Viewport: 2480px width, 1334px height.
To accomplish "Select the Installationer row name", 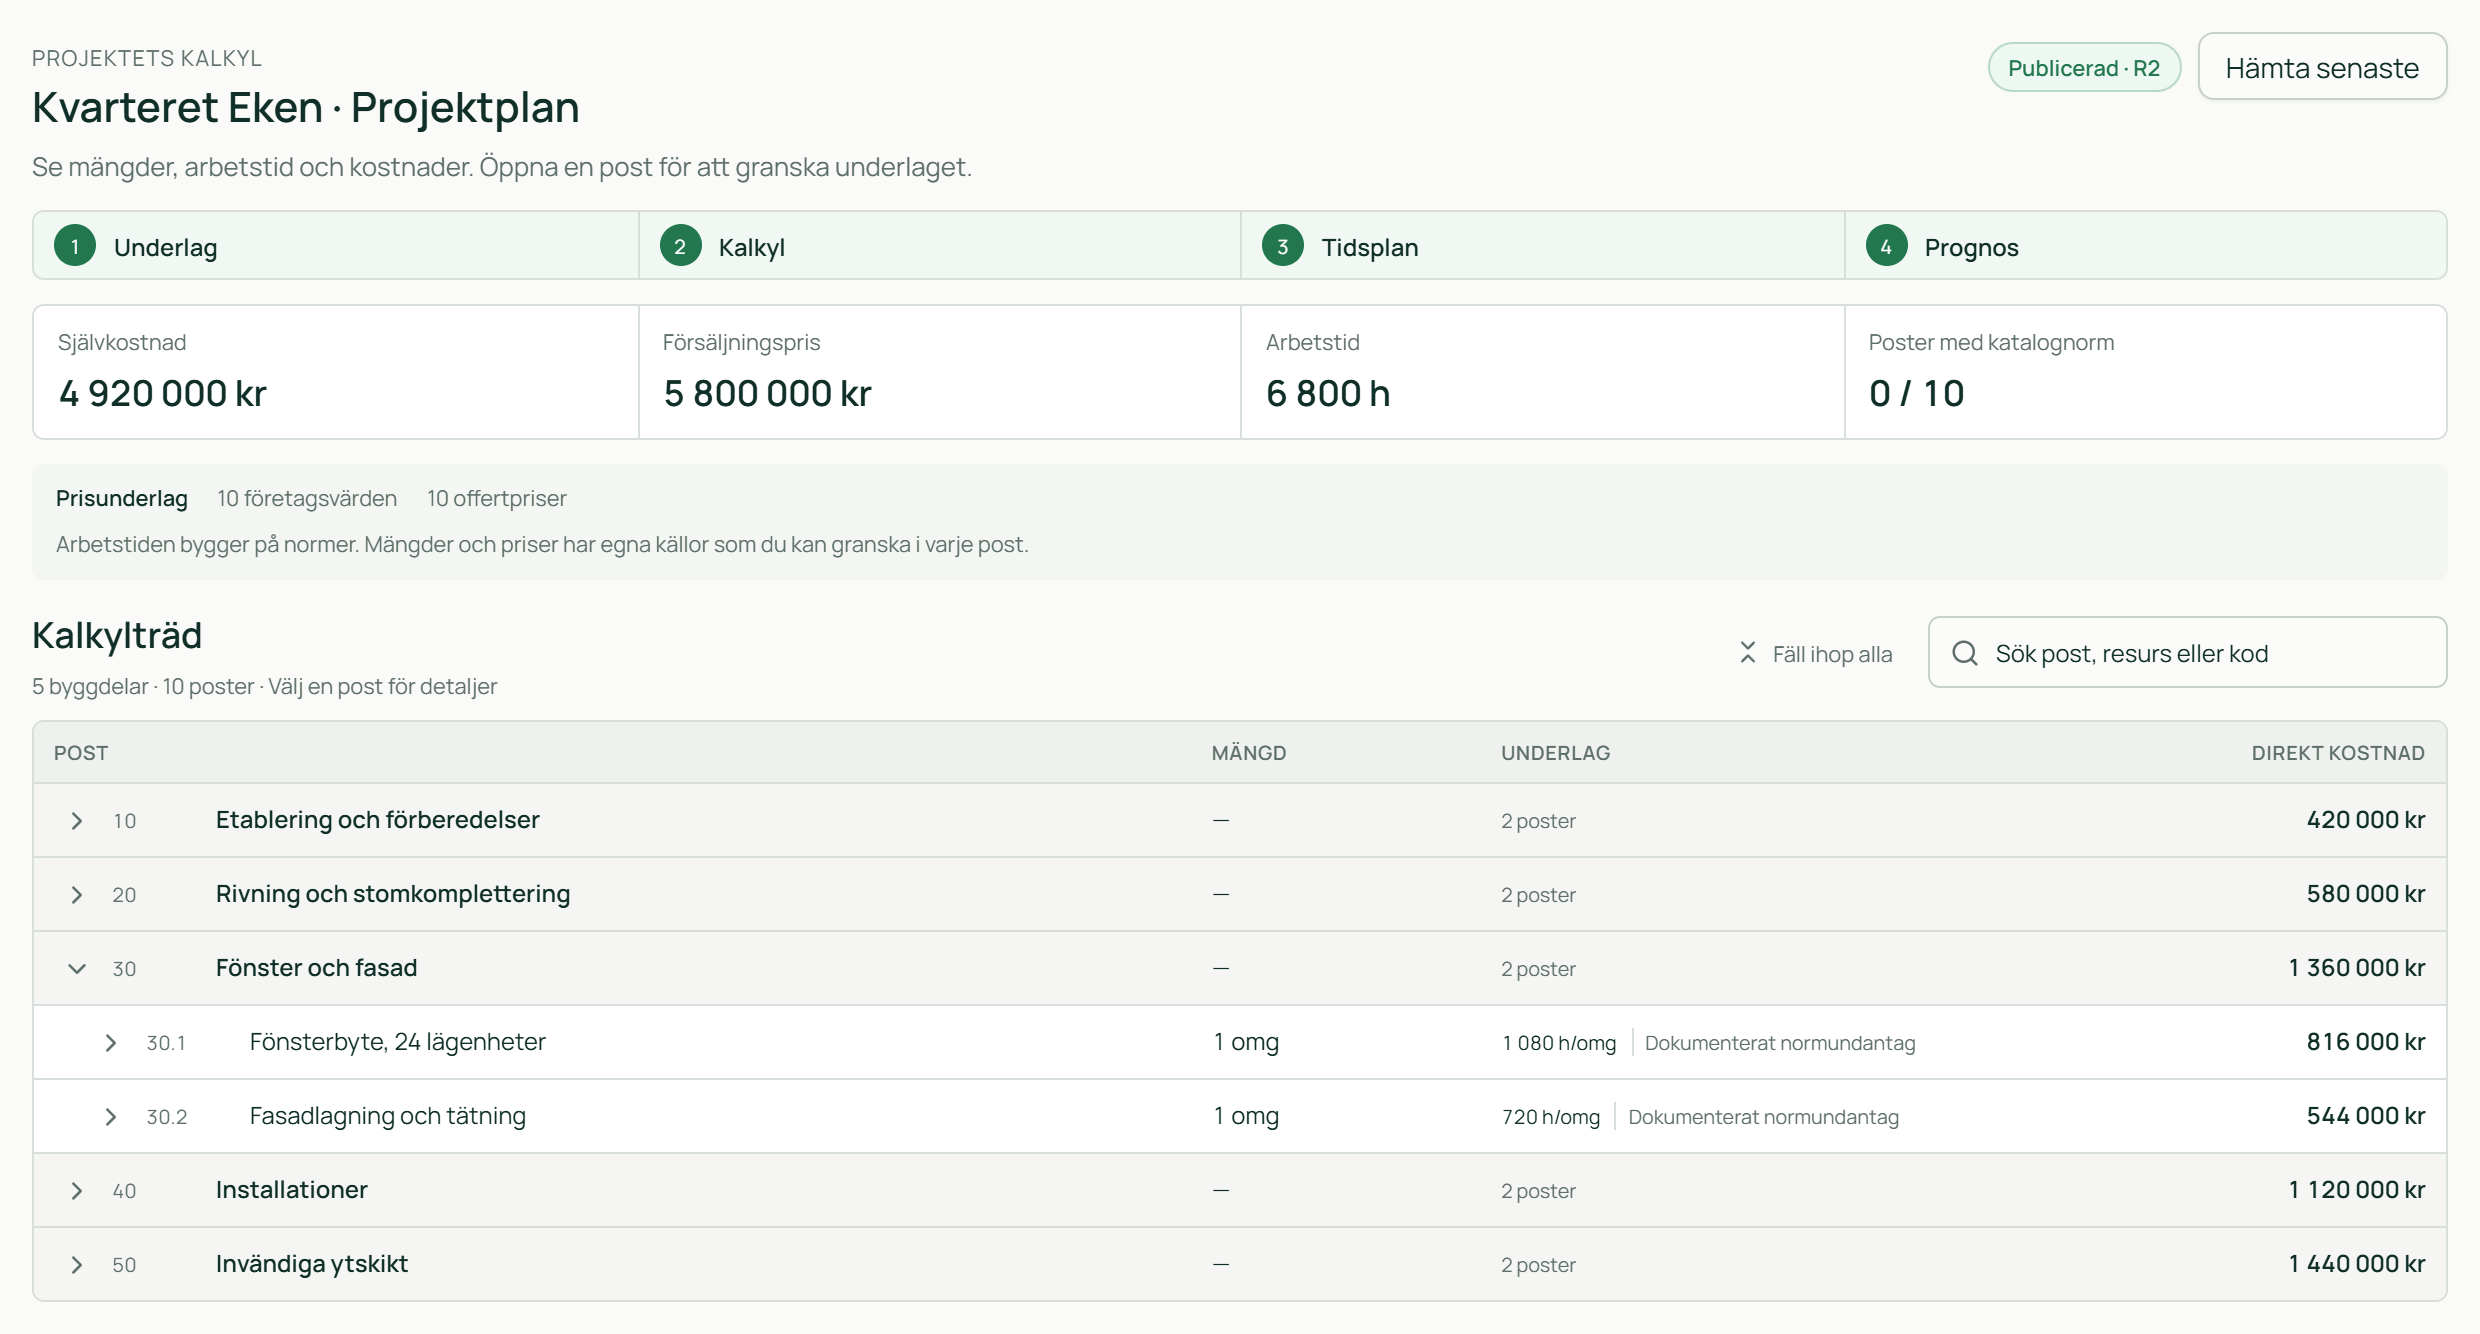I will [292, 1190].
